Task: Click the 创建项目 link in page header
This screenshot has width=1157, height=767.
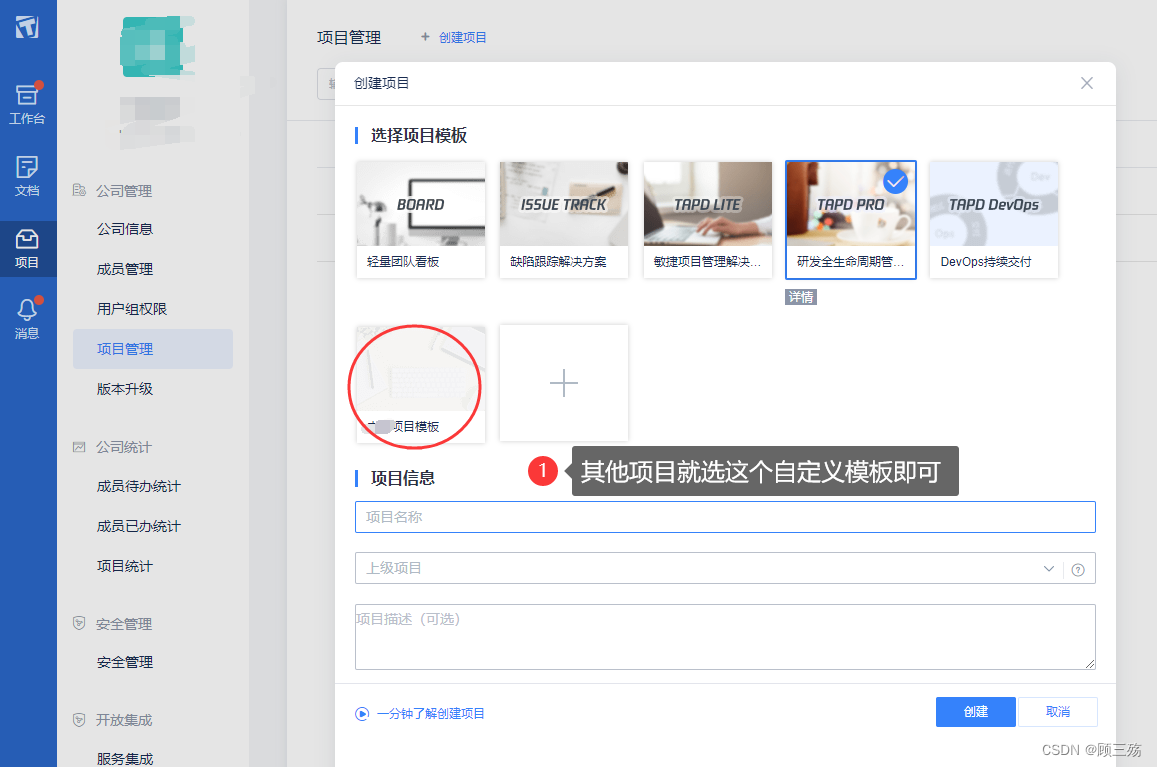Action: (462, 37)
